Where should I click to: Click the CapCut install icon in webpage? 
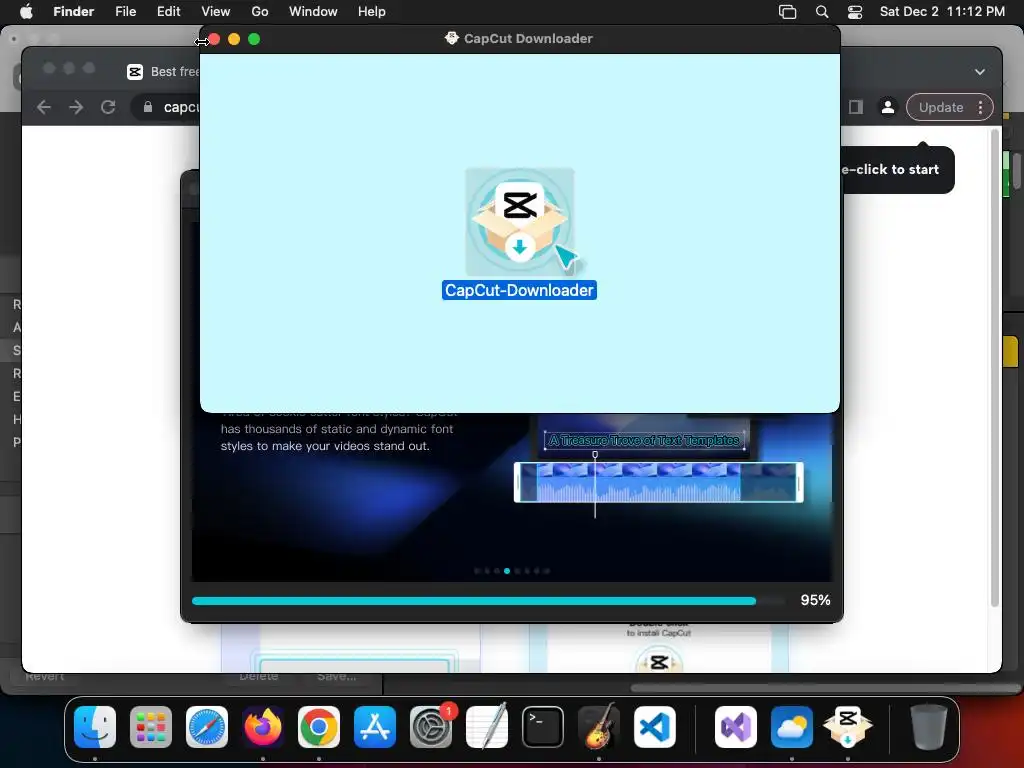coord(659,661)
